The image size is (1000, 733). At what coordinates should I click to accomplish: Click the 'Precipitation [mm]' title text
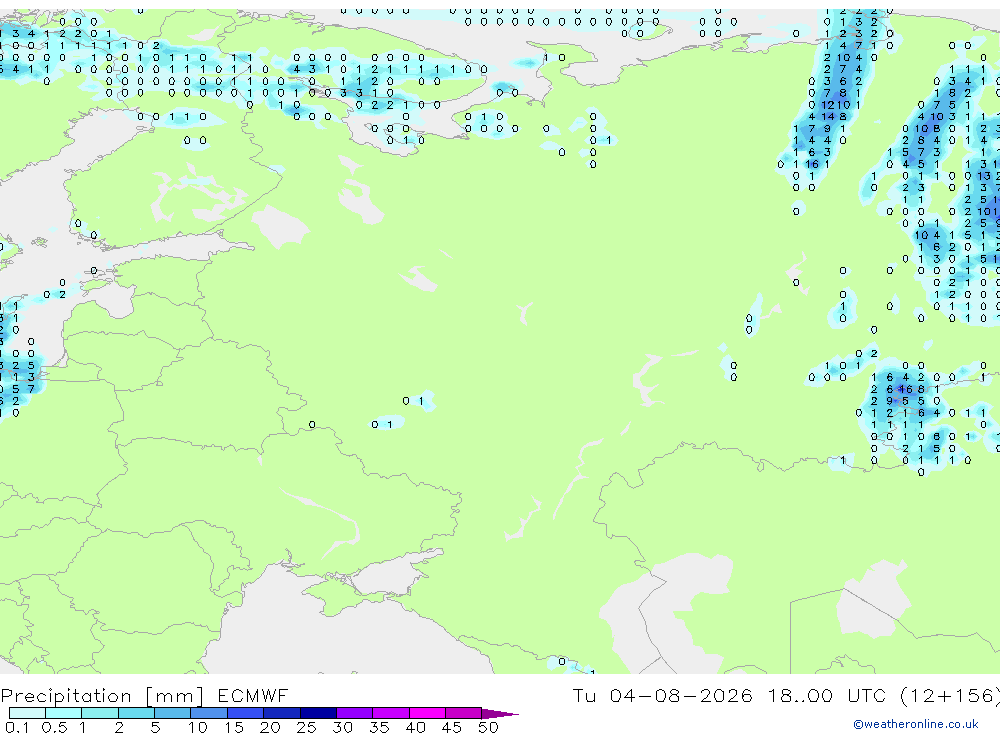(x=102, y=696)
